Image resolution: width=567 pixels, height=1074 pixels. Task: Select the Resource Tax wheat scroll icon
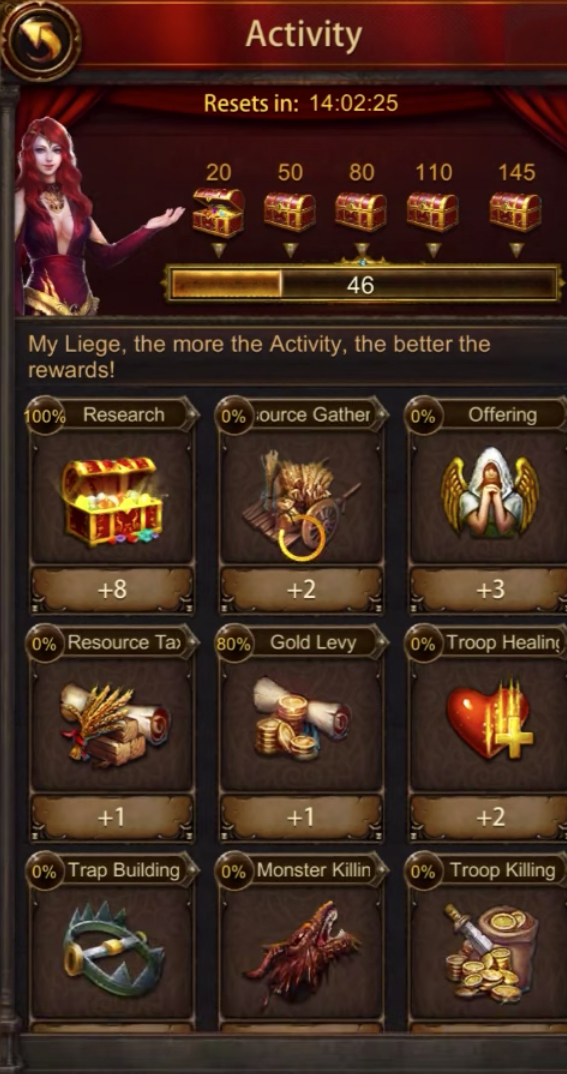click(x=114, y=721)
